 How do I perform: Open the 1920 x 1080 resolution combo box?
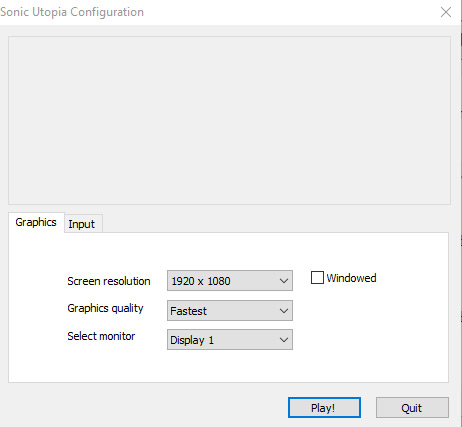tap(230, 281)
